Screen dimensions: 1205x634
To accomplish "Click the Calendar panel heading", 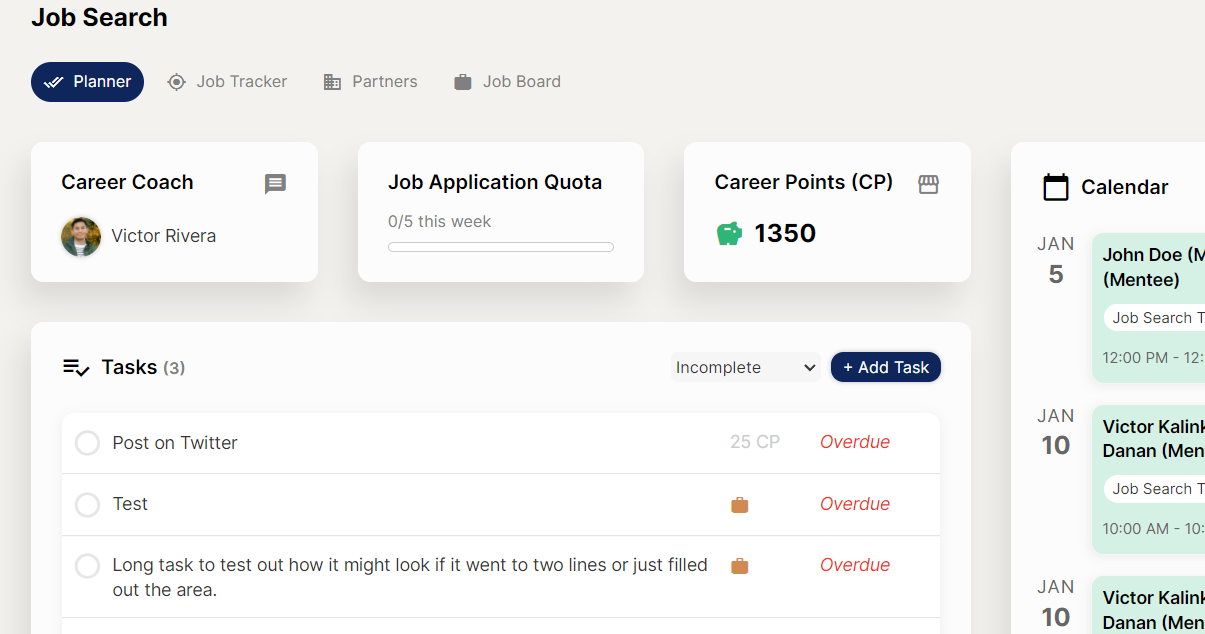I will pyautogui.click(x=1125, y=187).
